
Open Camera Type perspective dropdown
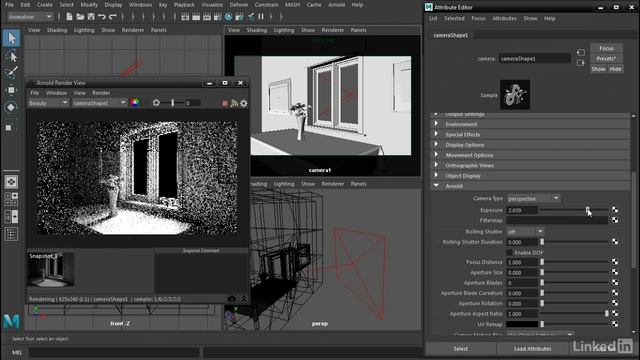coord(533,198)
